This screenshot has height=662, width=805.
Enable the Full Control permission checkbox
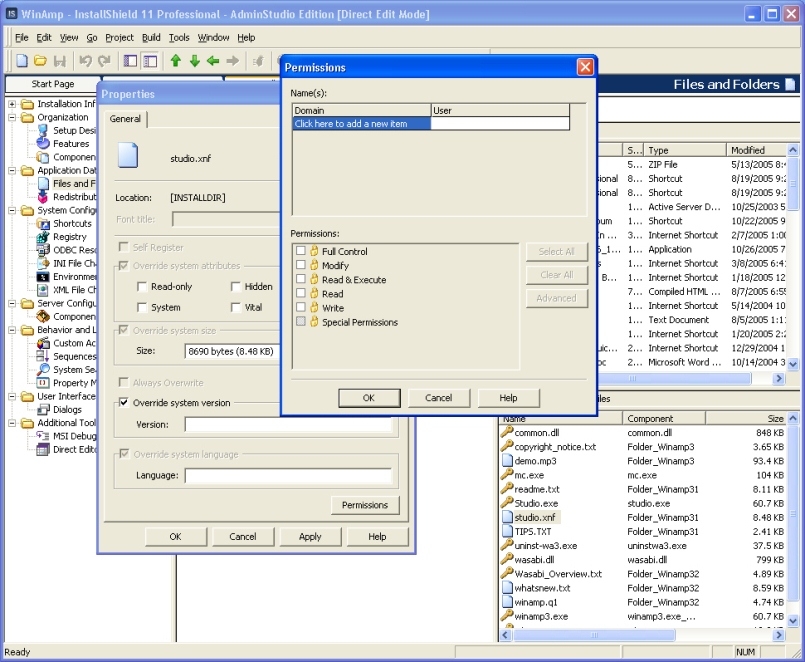point(301,251)
